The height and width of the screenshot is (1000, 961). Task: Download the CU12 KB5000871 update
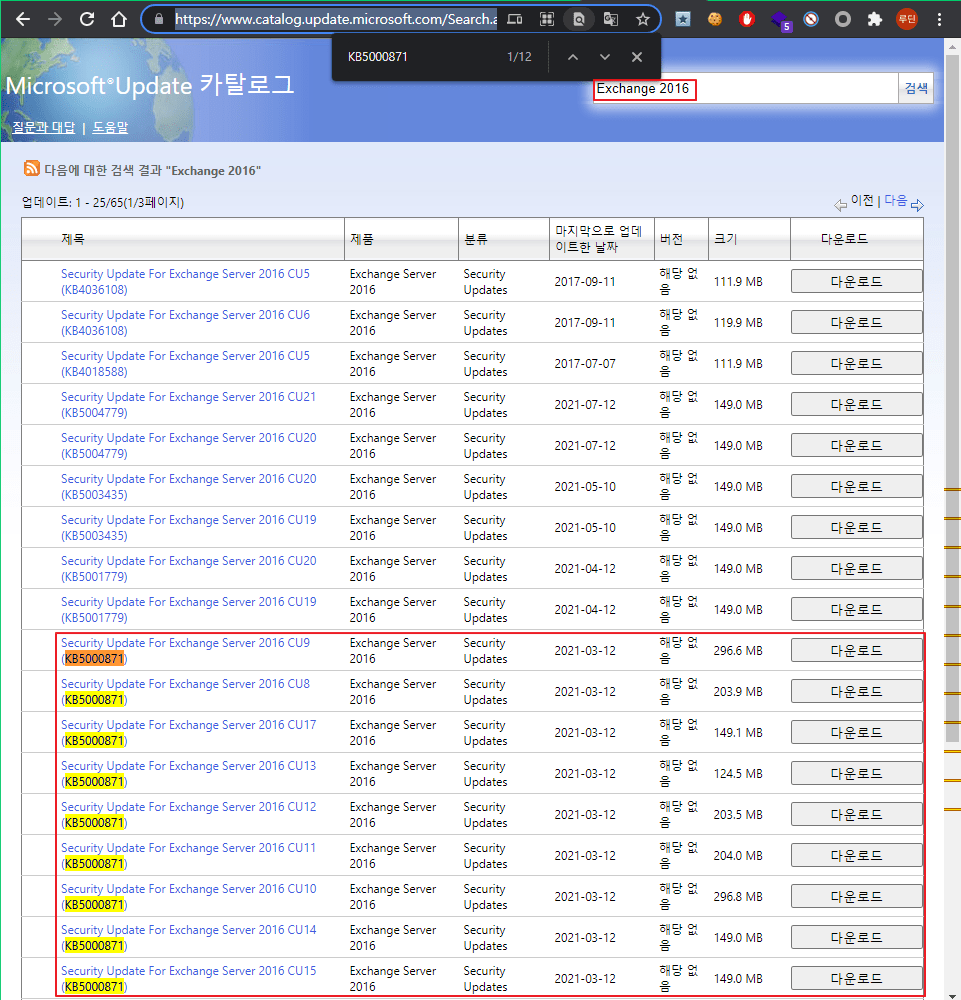tap(856, 814)
